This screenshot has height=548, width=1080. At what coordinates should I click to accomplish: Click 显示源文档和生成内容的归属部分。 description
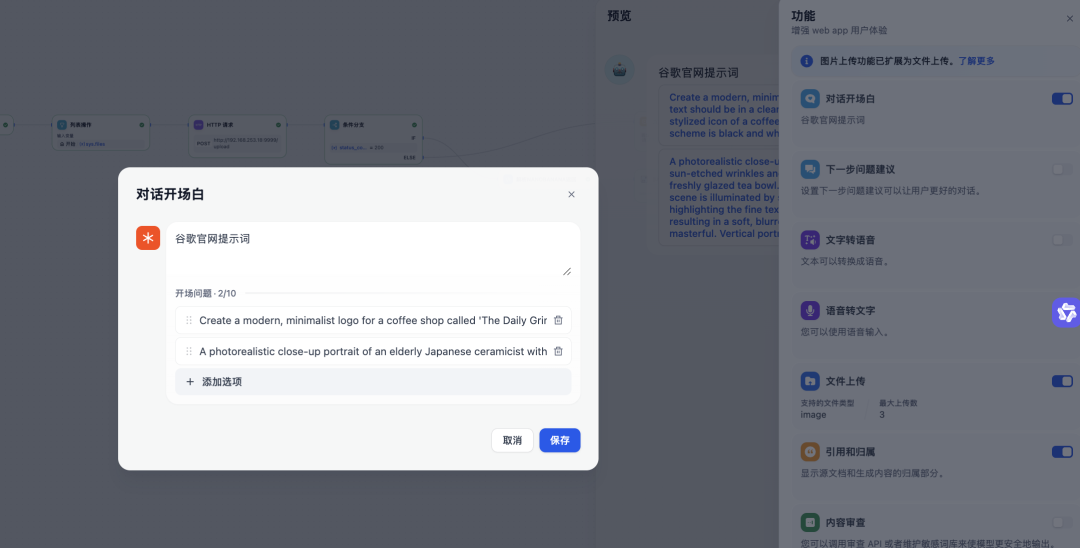tap(873, 473)
